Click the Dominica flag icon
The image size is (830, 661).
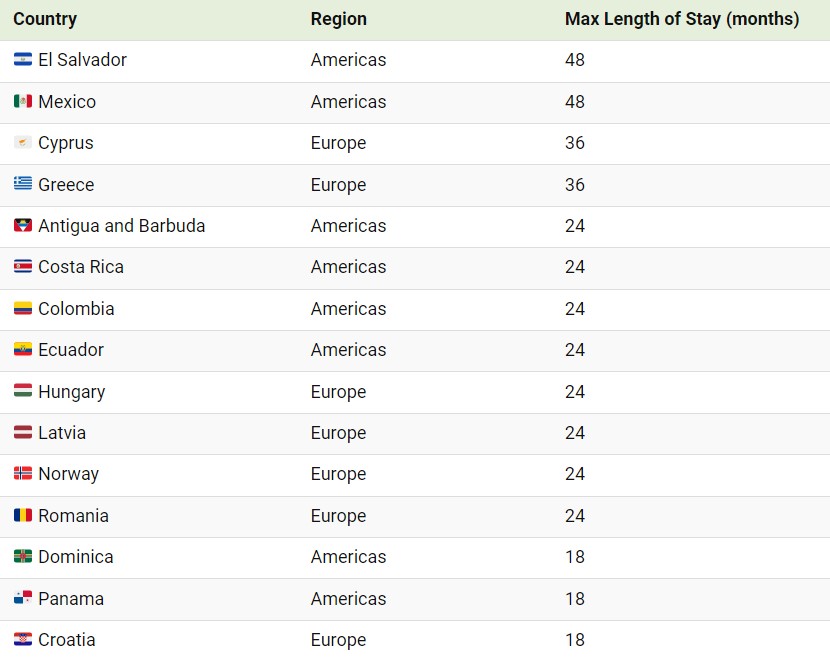[x=23, y=556]
